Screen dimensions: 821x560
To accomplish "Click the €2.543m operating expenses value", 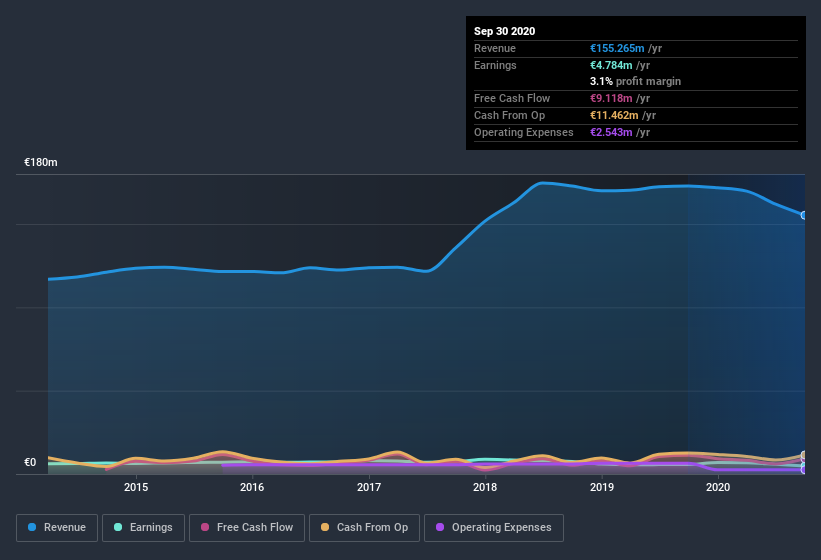I will 611,132.
